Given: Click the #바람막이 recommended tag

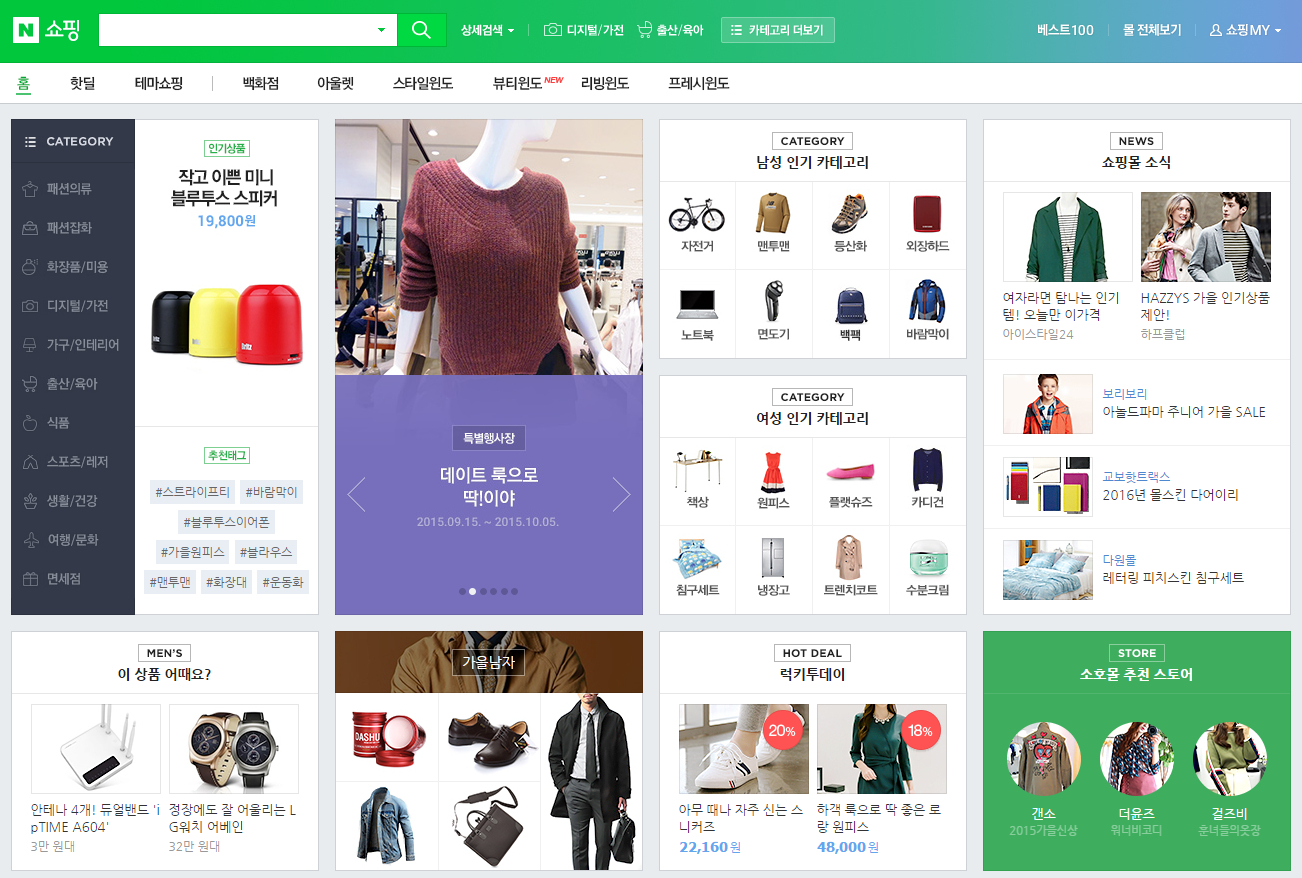Looking at the screenshot, I should 271,491.
